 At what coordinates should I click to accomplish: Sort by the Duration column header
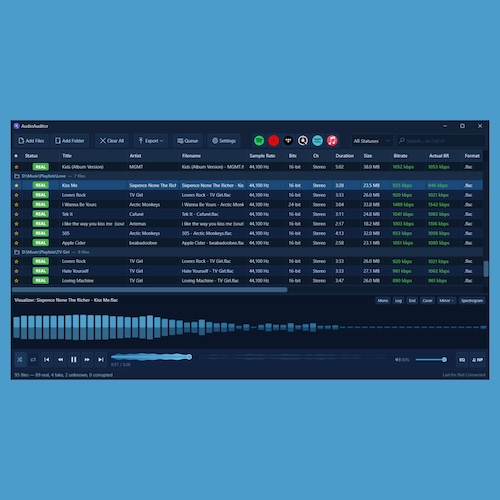pos(345,156)
